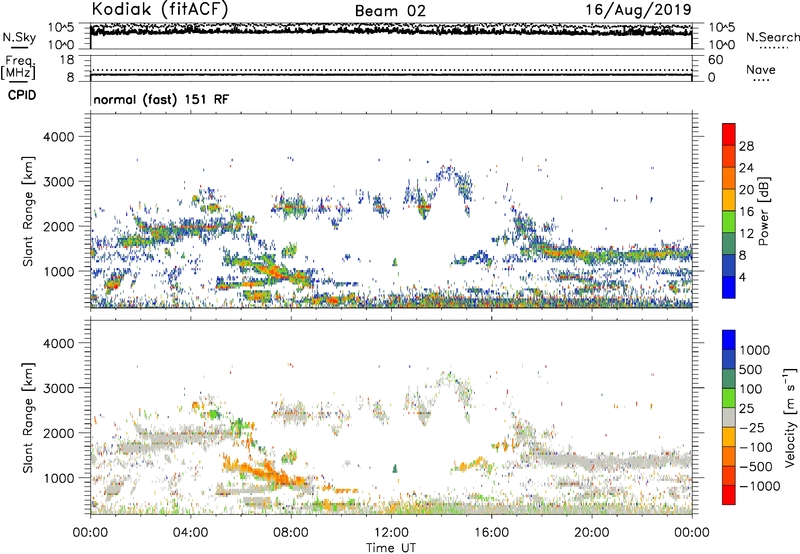Click the "Beam 02" header label
This screenshot has width=800, height=554.
390,11
